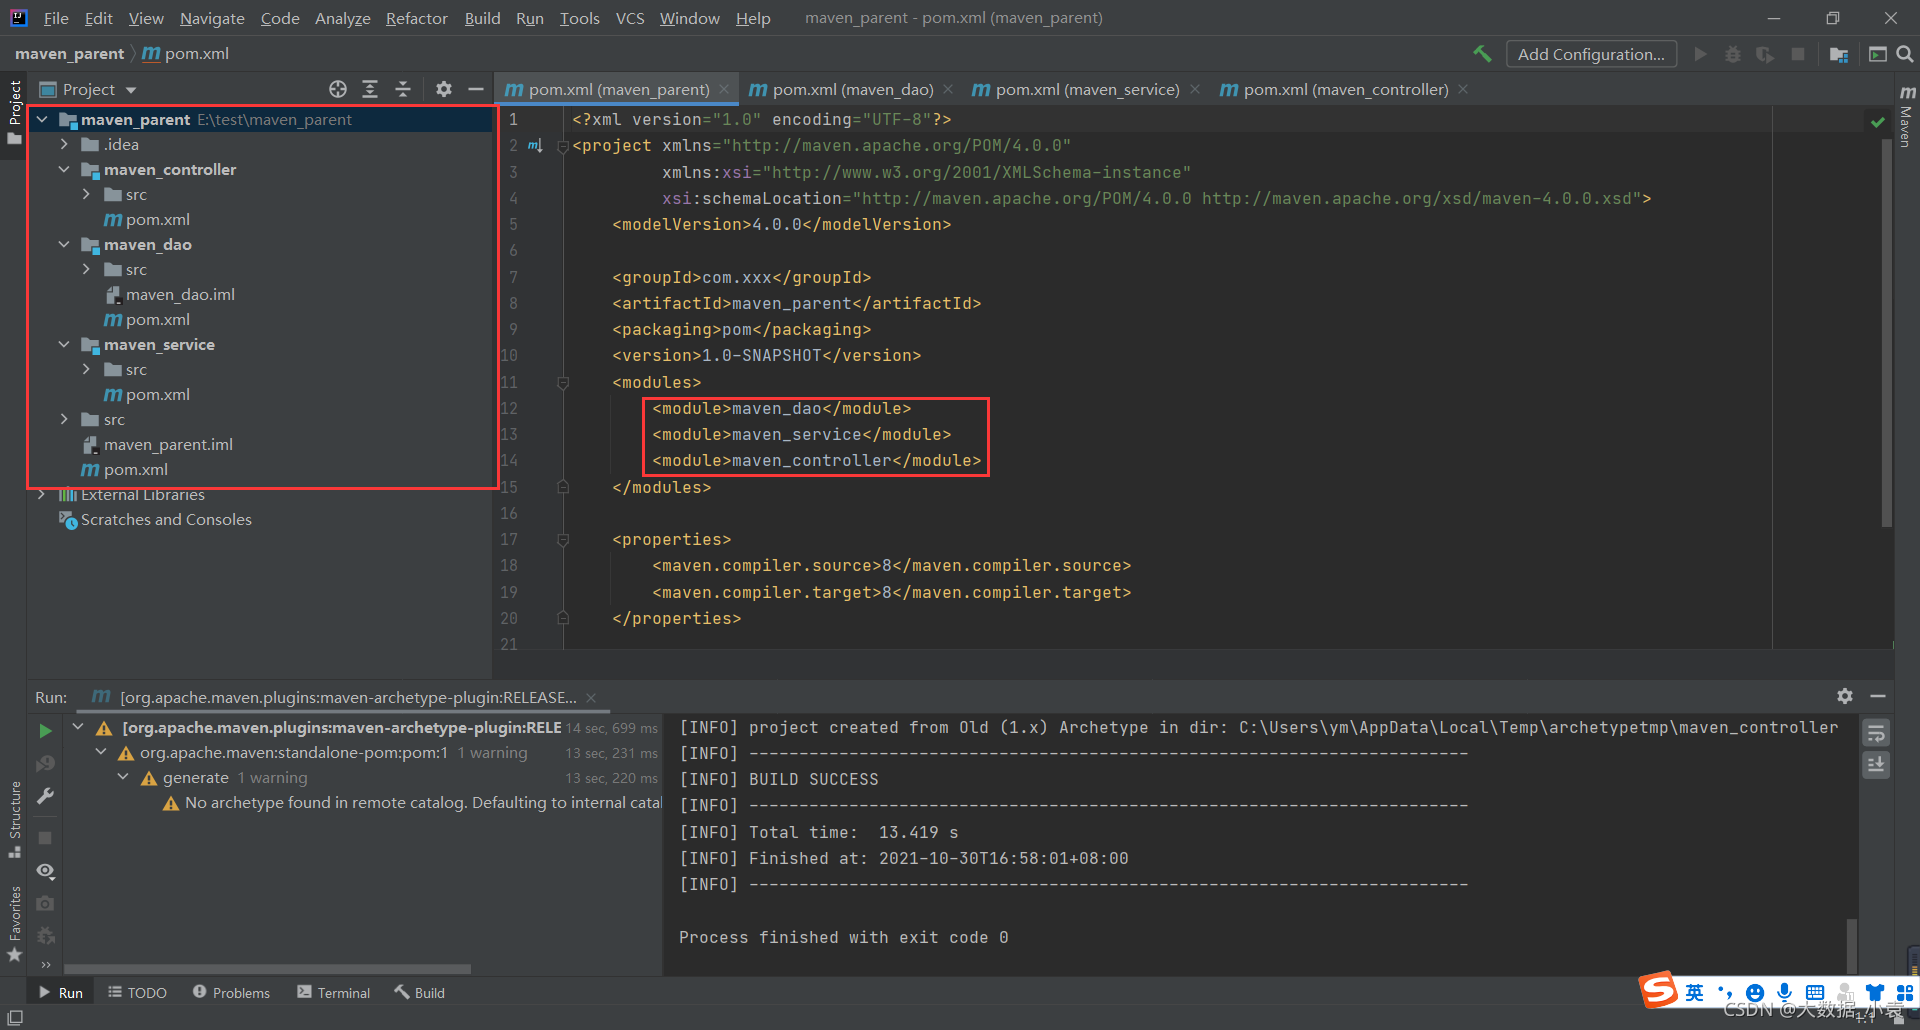The width and height of the screenshot is (1920, 1030).
Task: Click the keyboard icon in IME toolbar
Action: pyautogui.click(x=1815, y=992)
